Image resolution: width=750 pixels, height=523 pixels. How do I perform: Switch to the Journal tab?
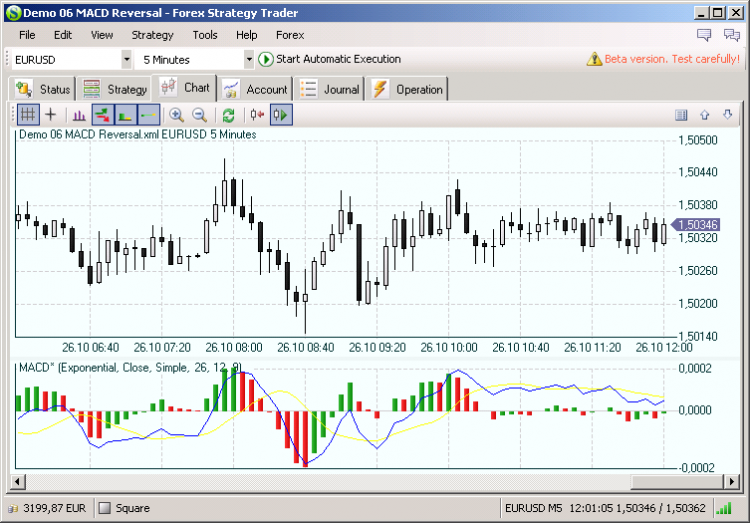pos(330,89)
